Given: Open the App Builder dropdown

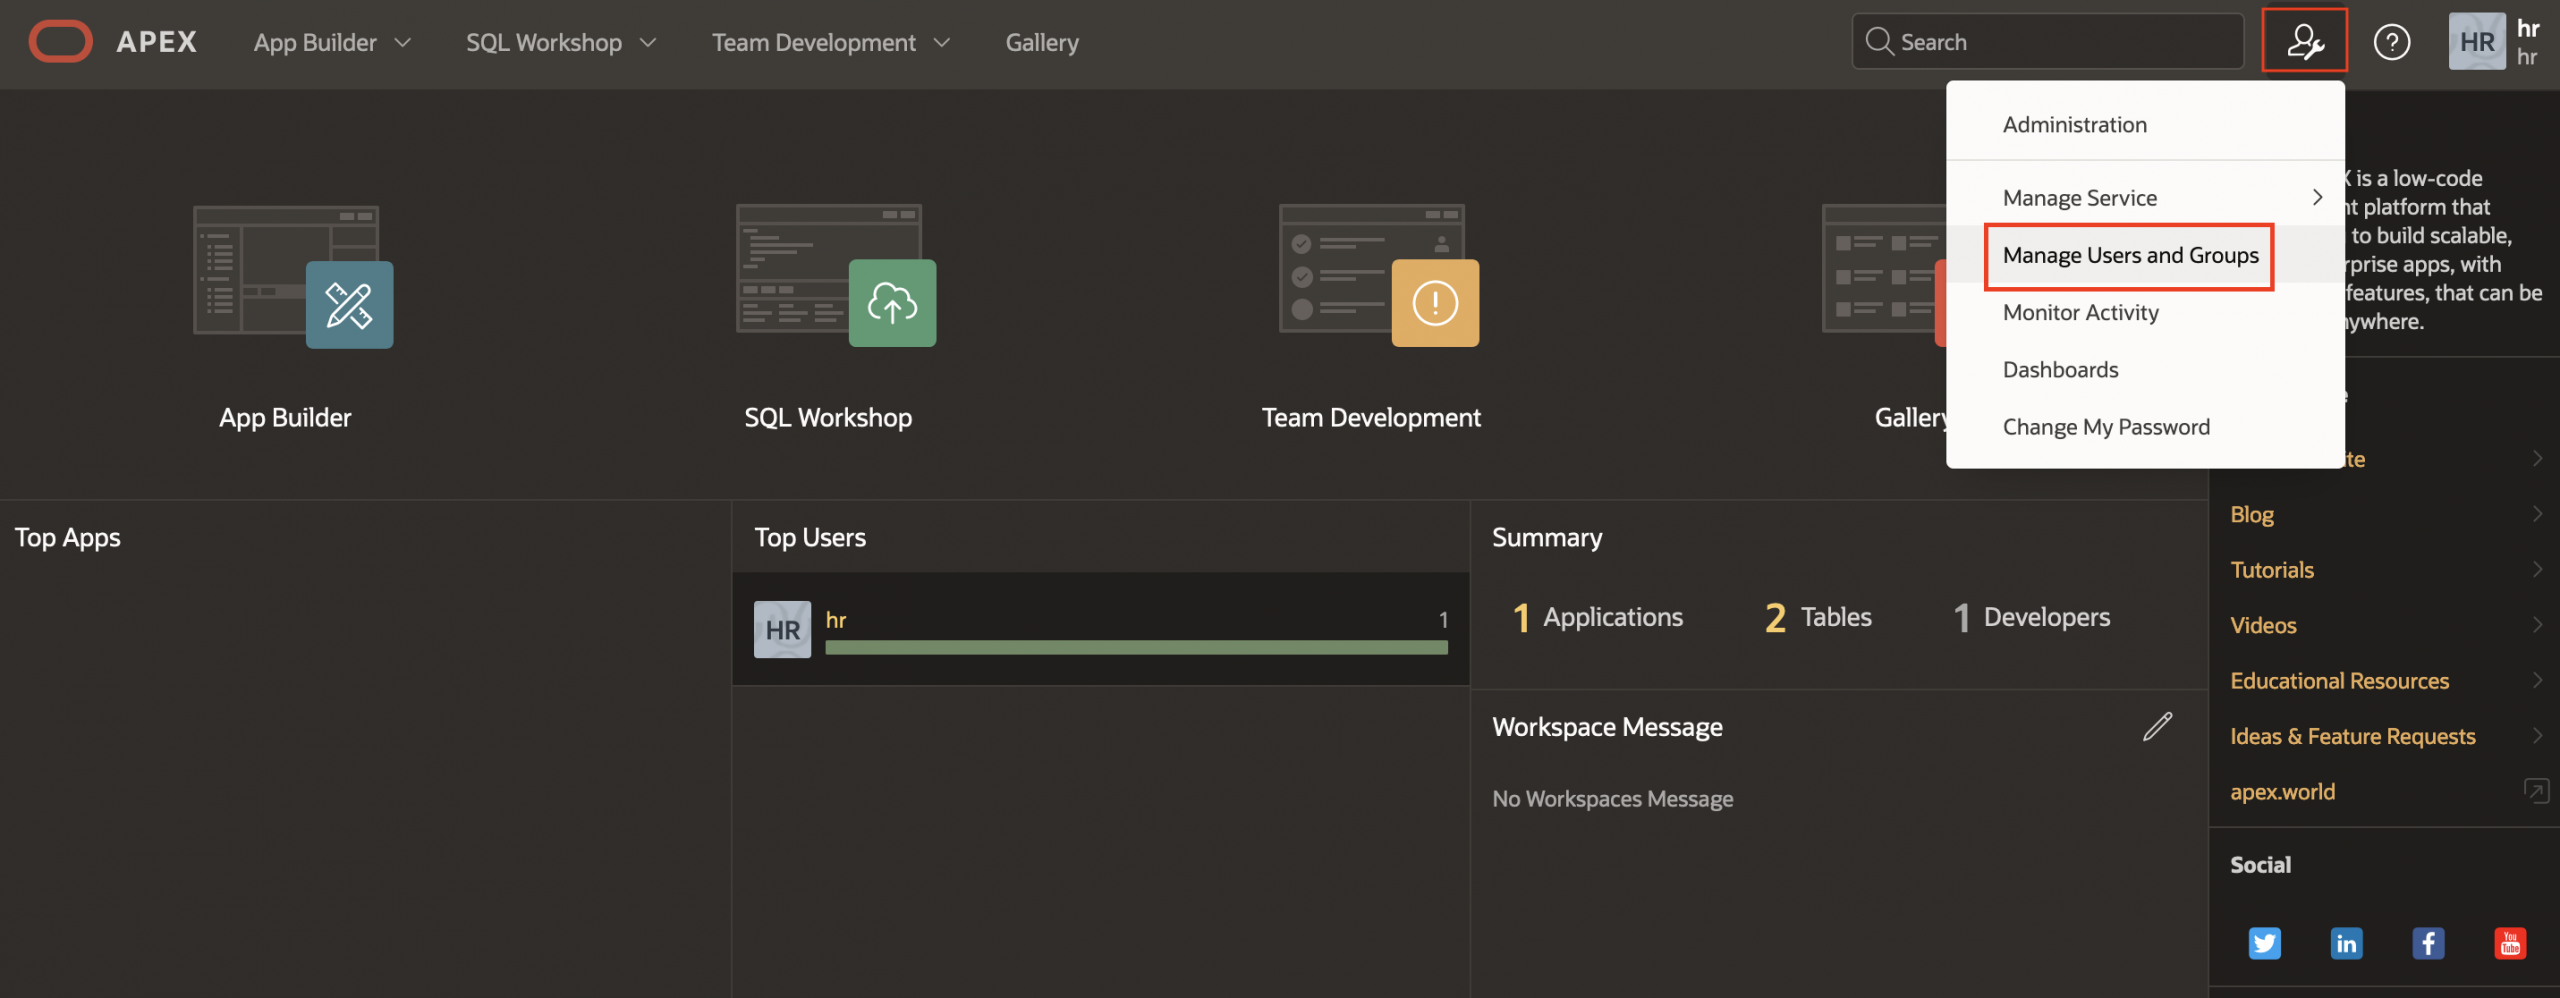Looking at the screenshot, I should point(330,42).
